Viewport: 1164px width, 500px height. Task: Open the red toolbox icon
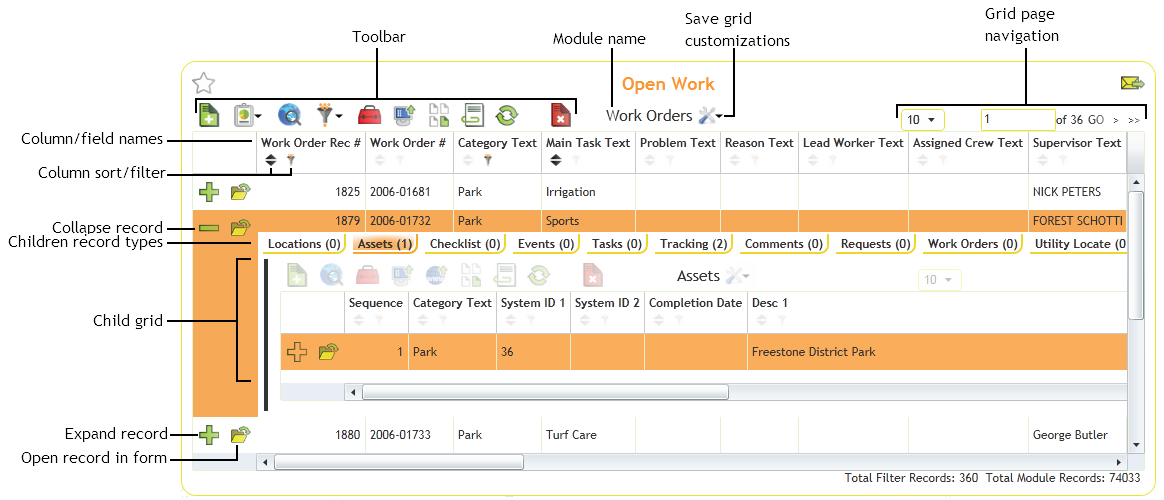point(369,115)
